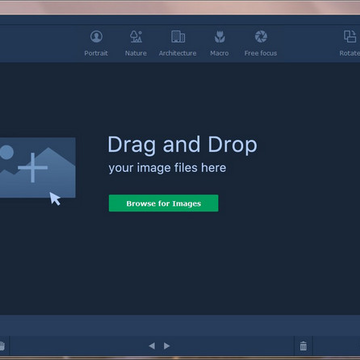Pick the Architecture mode icon
The height and width of the screenshot is (360, 360).
(178, 36)
